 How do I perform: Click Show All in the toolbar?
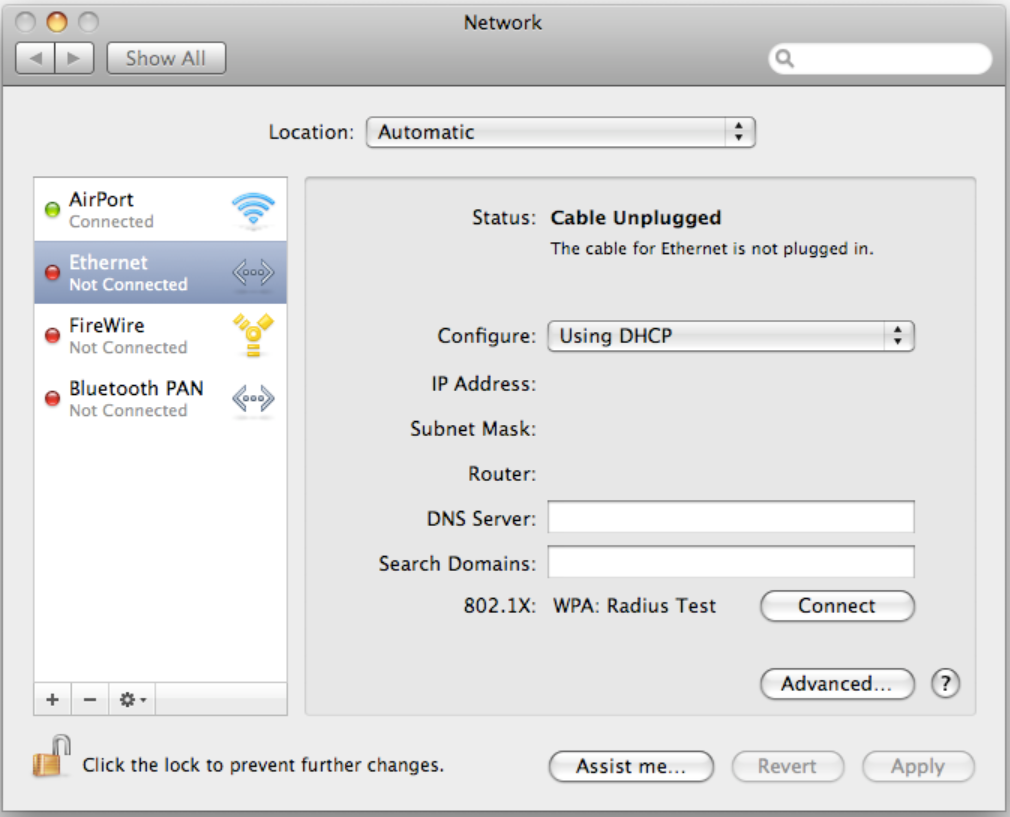point(166,58)
